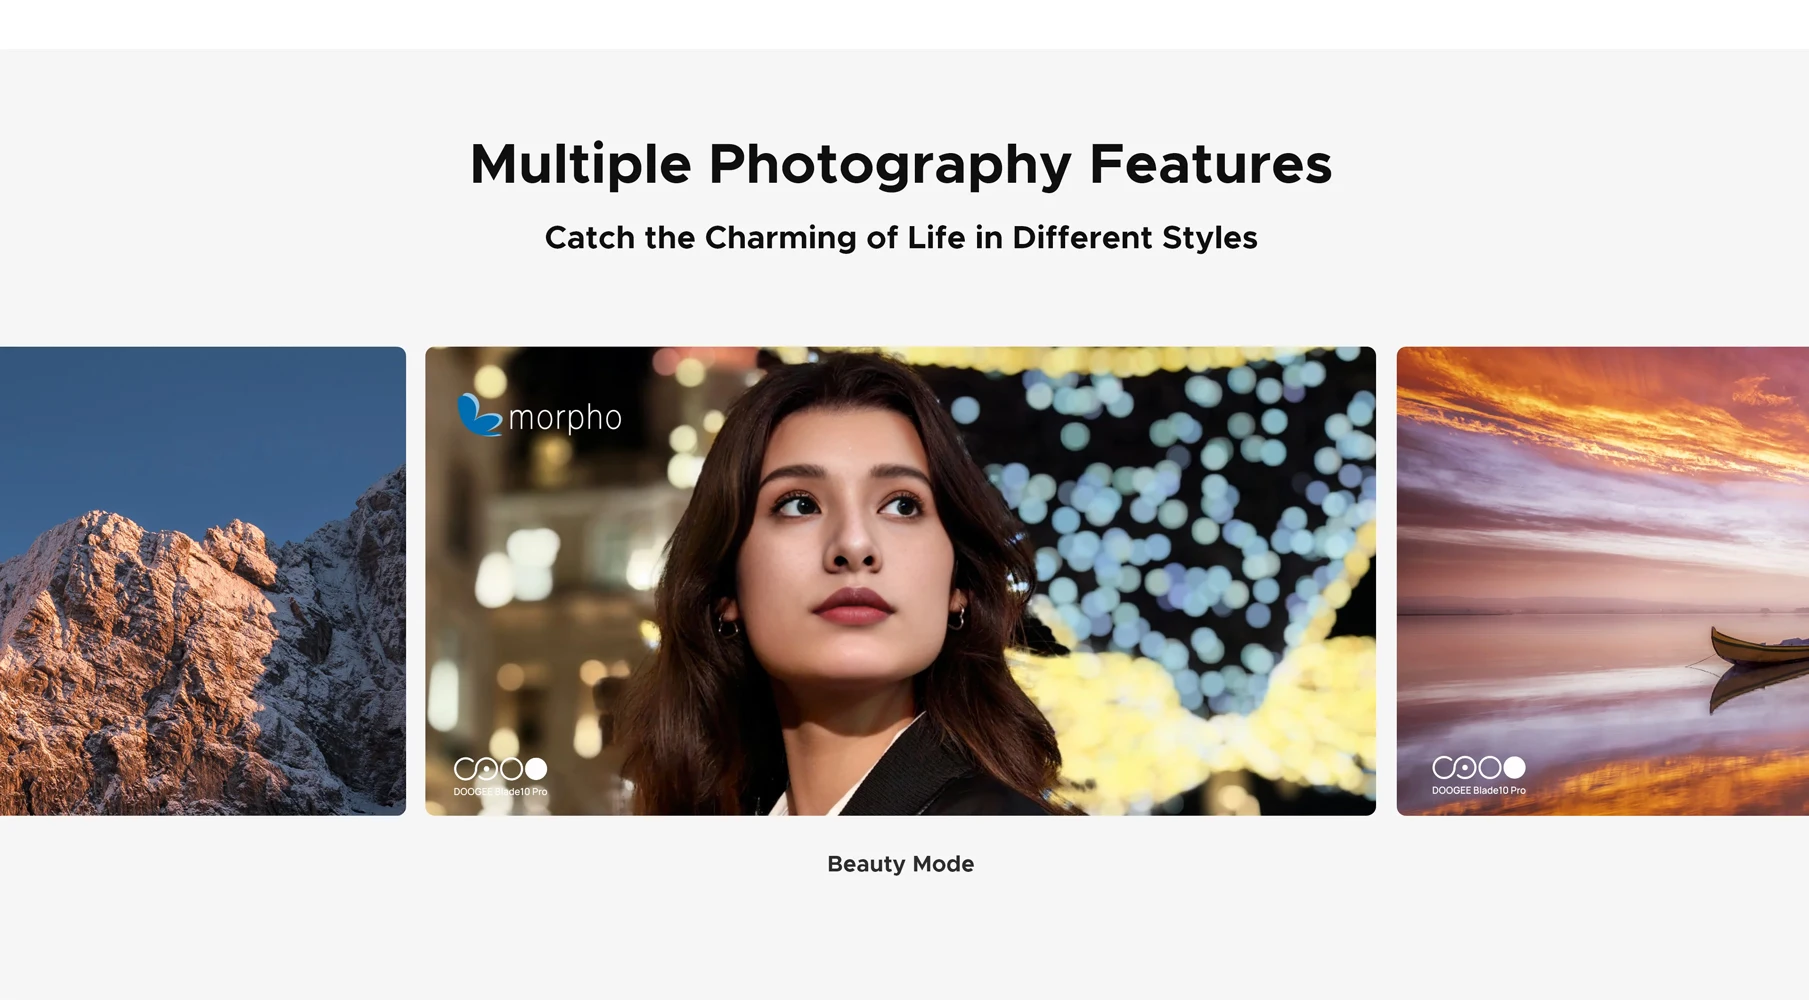This screenshot has width=1809, height=1000.
Task: Open the snowy mountain photo slide
Action: [203, 581]
